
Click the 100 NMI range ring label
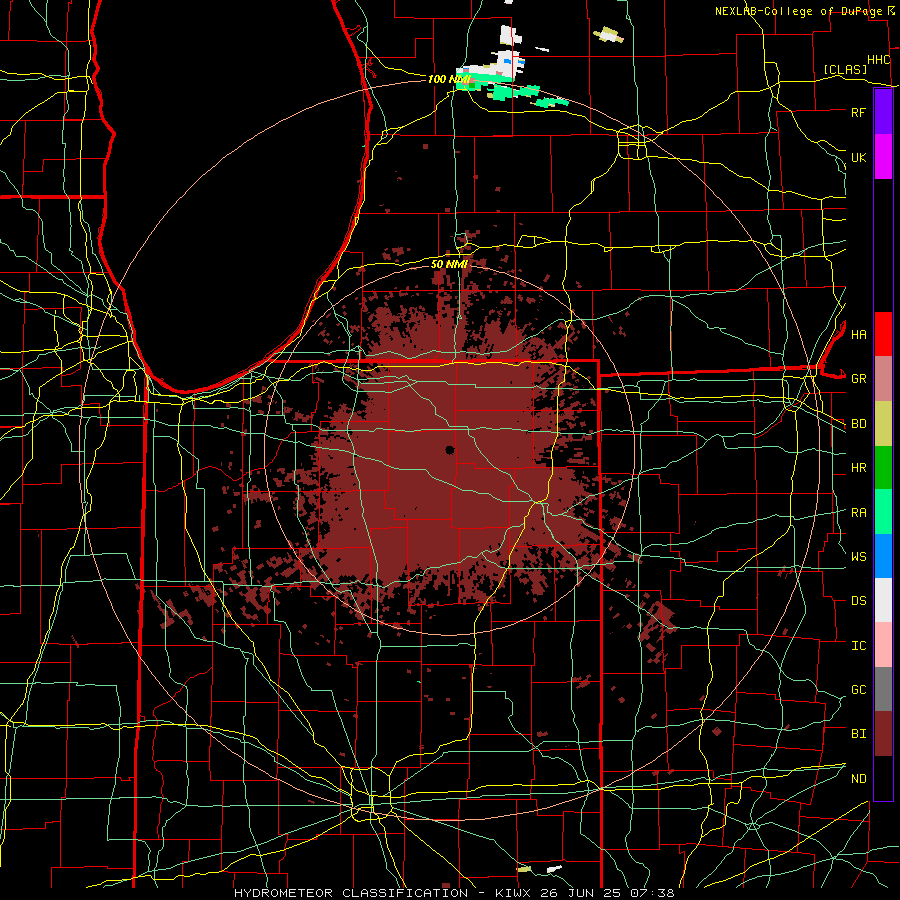449,79
